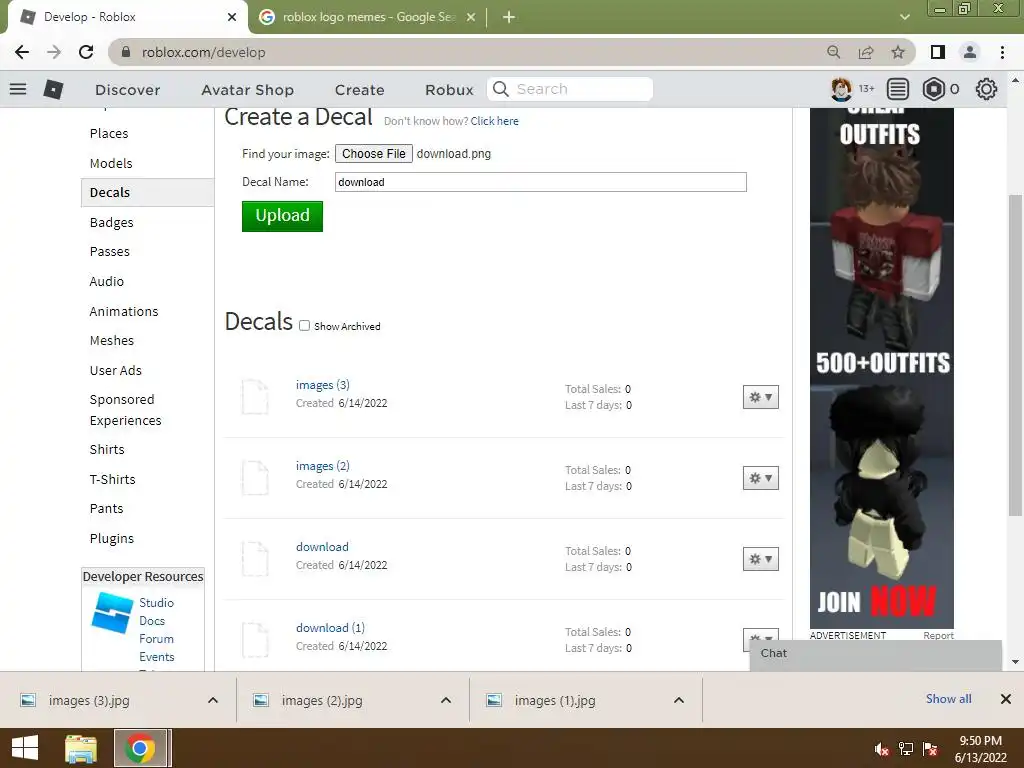
Task: Close the downloads bar
Action: 1006,699
